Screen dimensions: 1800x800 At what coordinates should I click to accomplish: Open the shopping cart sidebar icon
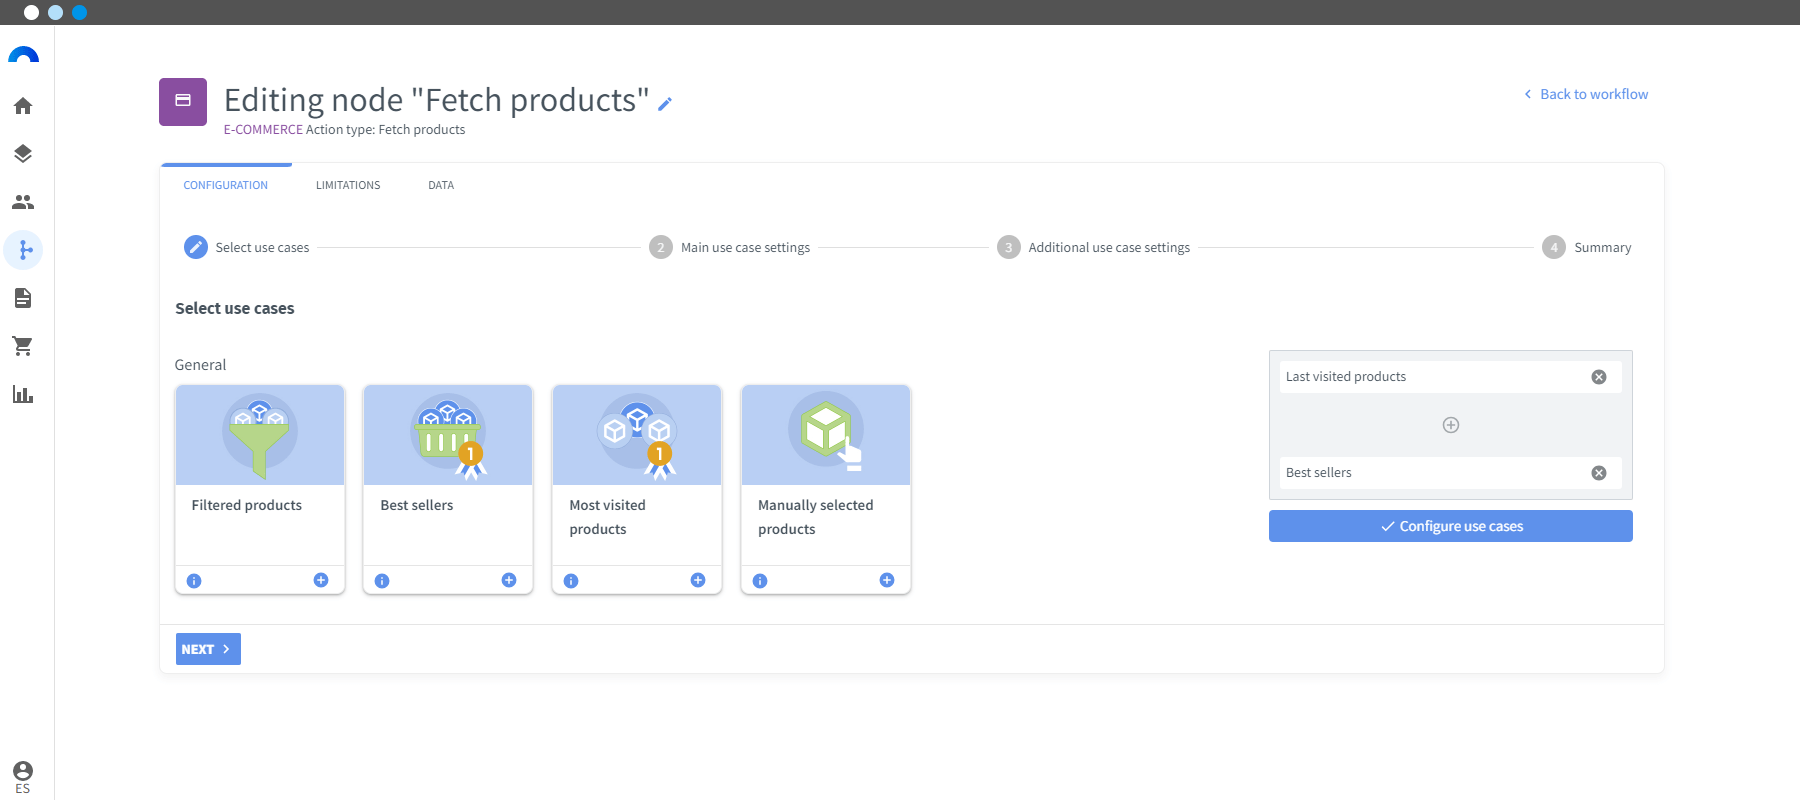point(23,346)
